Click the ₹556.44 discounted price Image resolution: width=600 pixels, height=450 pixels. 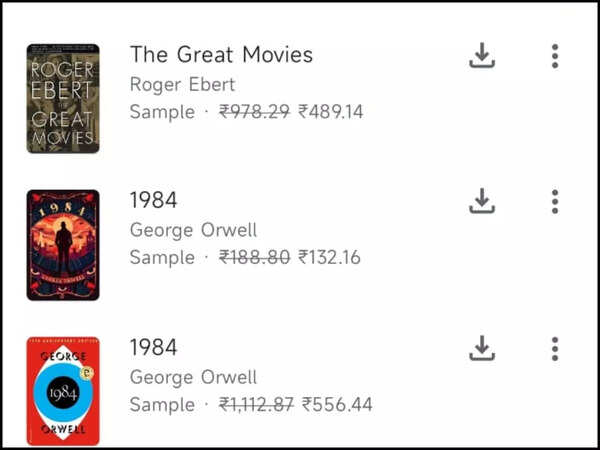(337, 405)
